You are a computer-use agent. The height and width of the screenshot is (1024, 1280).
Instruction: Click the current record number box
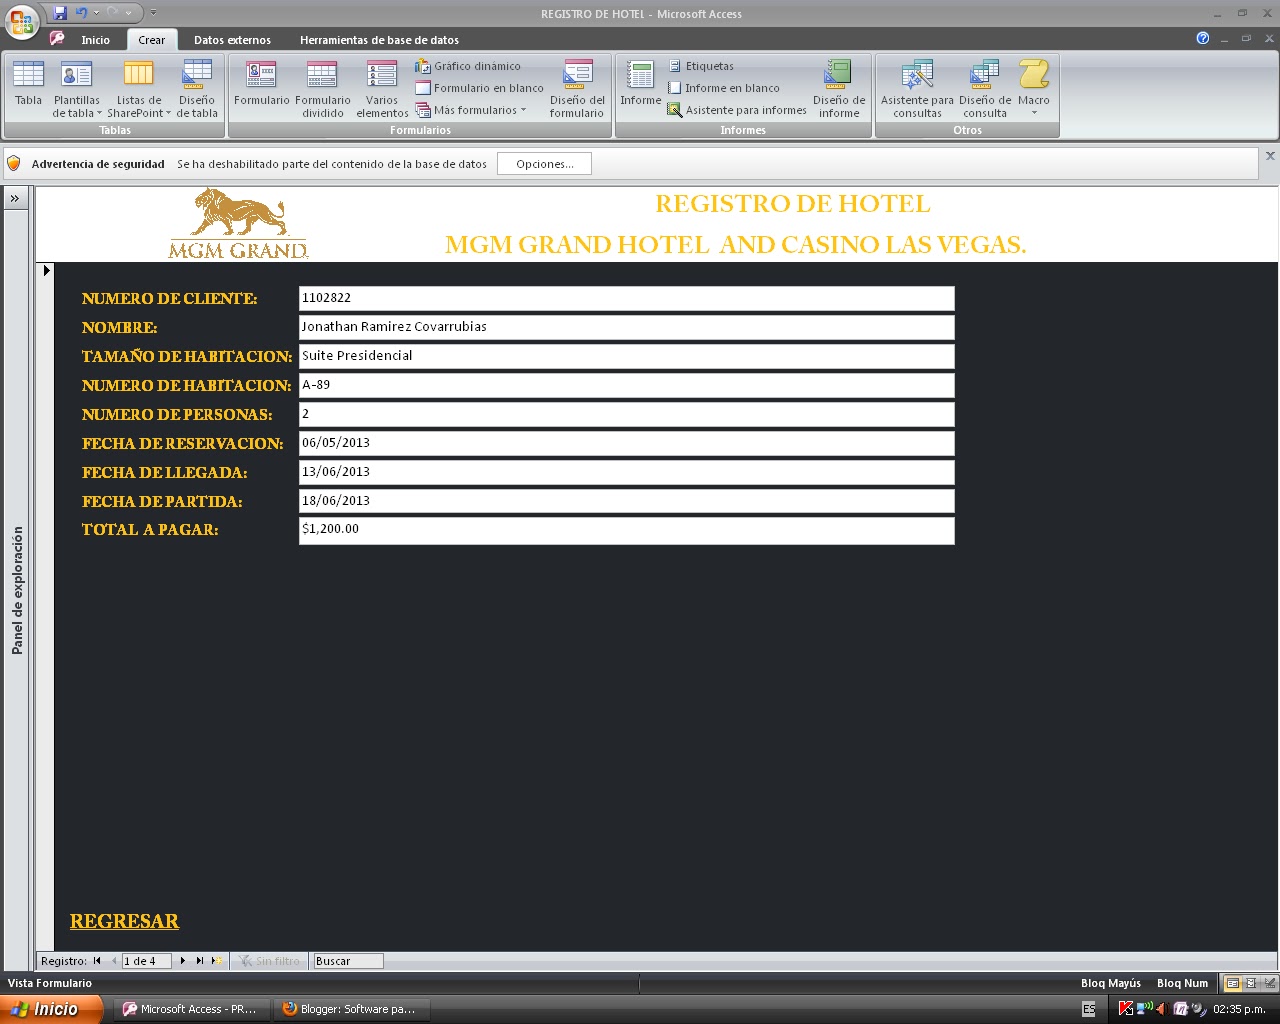click(146, 961)
